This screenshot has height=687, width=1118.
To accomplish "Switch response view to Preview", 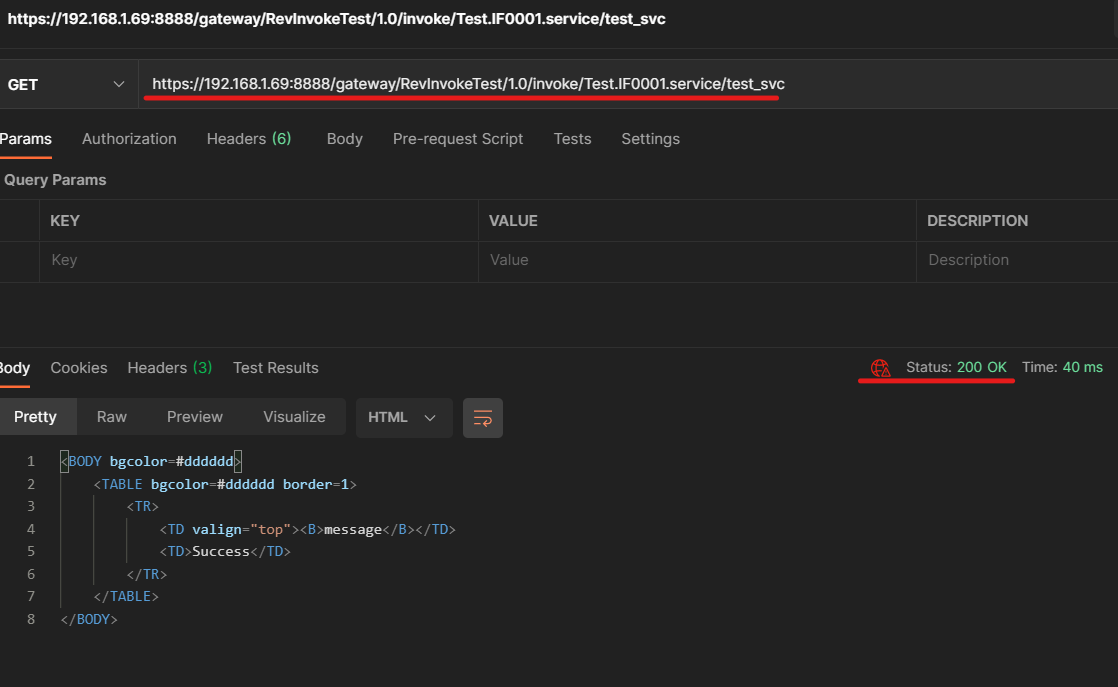I will point(194,417).
